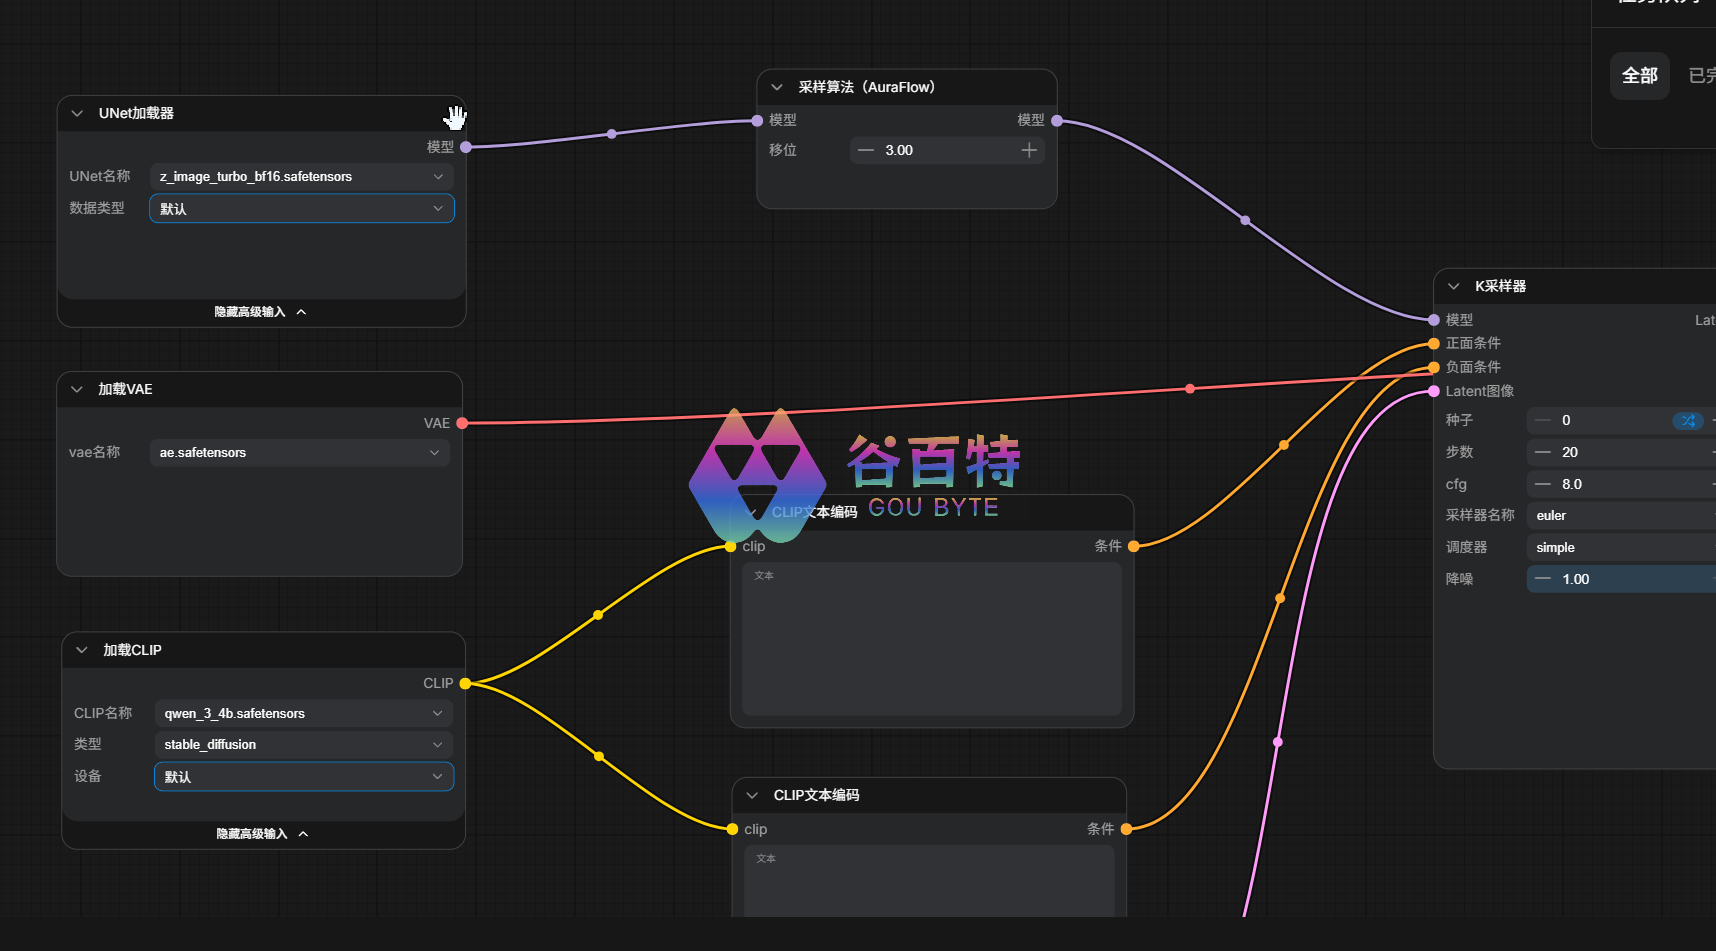Viewport: 1716px width, 951px height.
Task: Click 条件 output port on lower CLIP文本编码
Action: (x=1126, y=829)
